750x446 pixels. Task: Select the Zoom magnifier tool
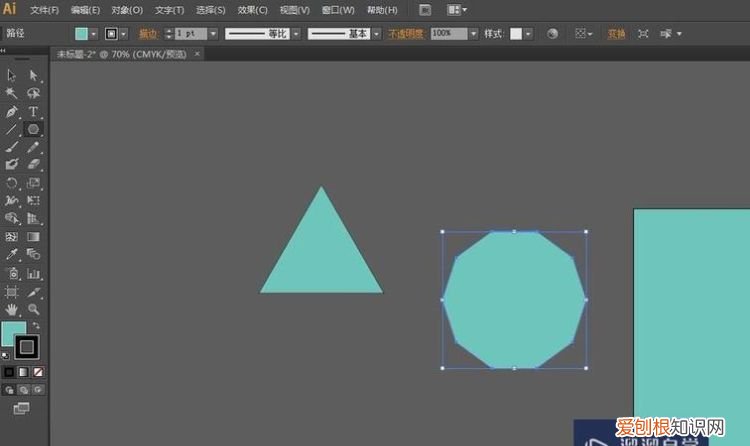coord(33,310)
